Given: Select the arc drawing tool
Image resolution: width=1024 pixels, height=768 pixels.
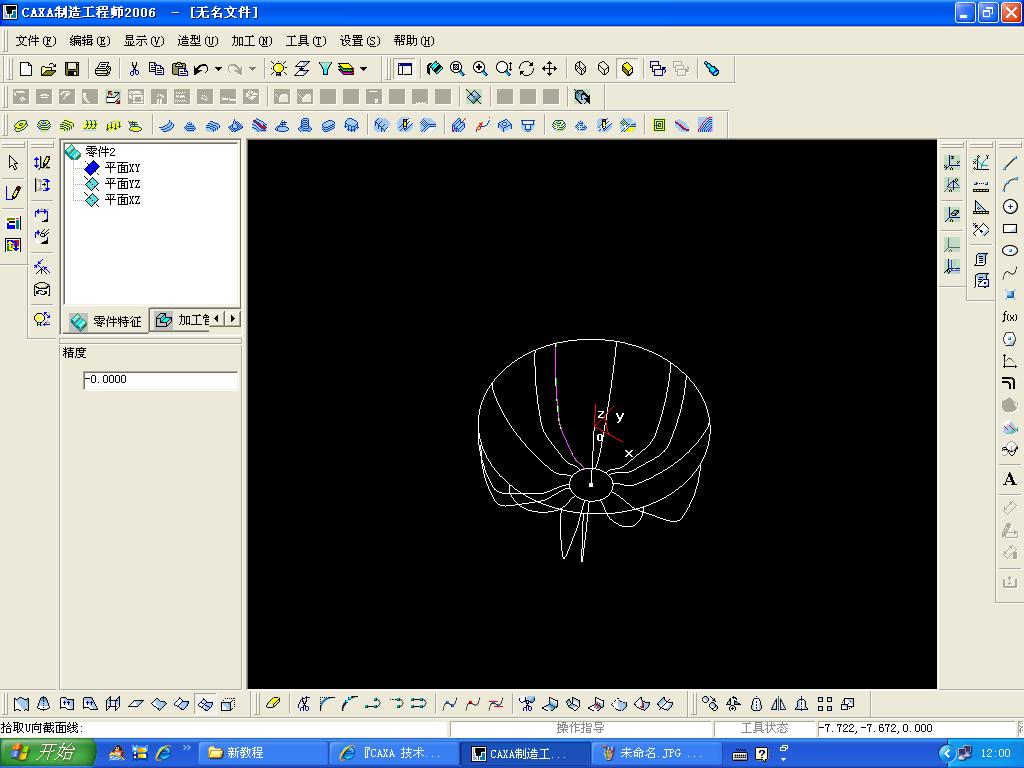Looking at the screenshot, I should pyautogui.click(x=1010, y=185).
